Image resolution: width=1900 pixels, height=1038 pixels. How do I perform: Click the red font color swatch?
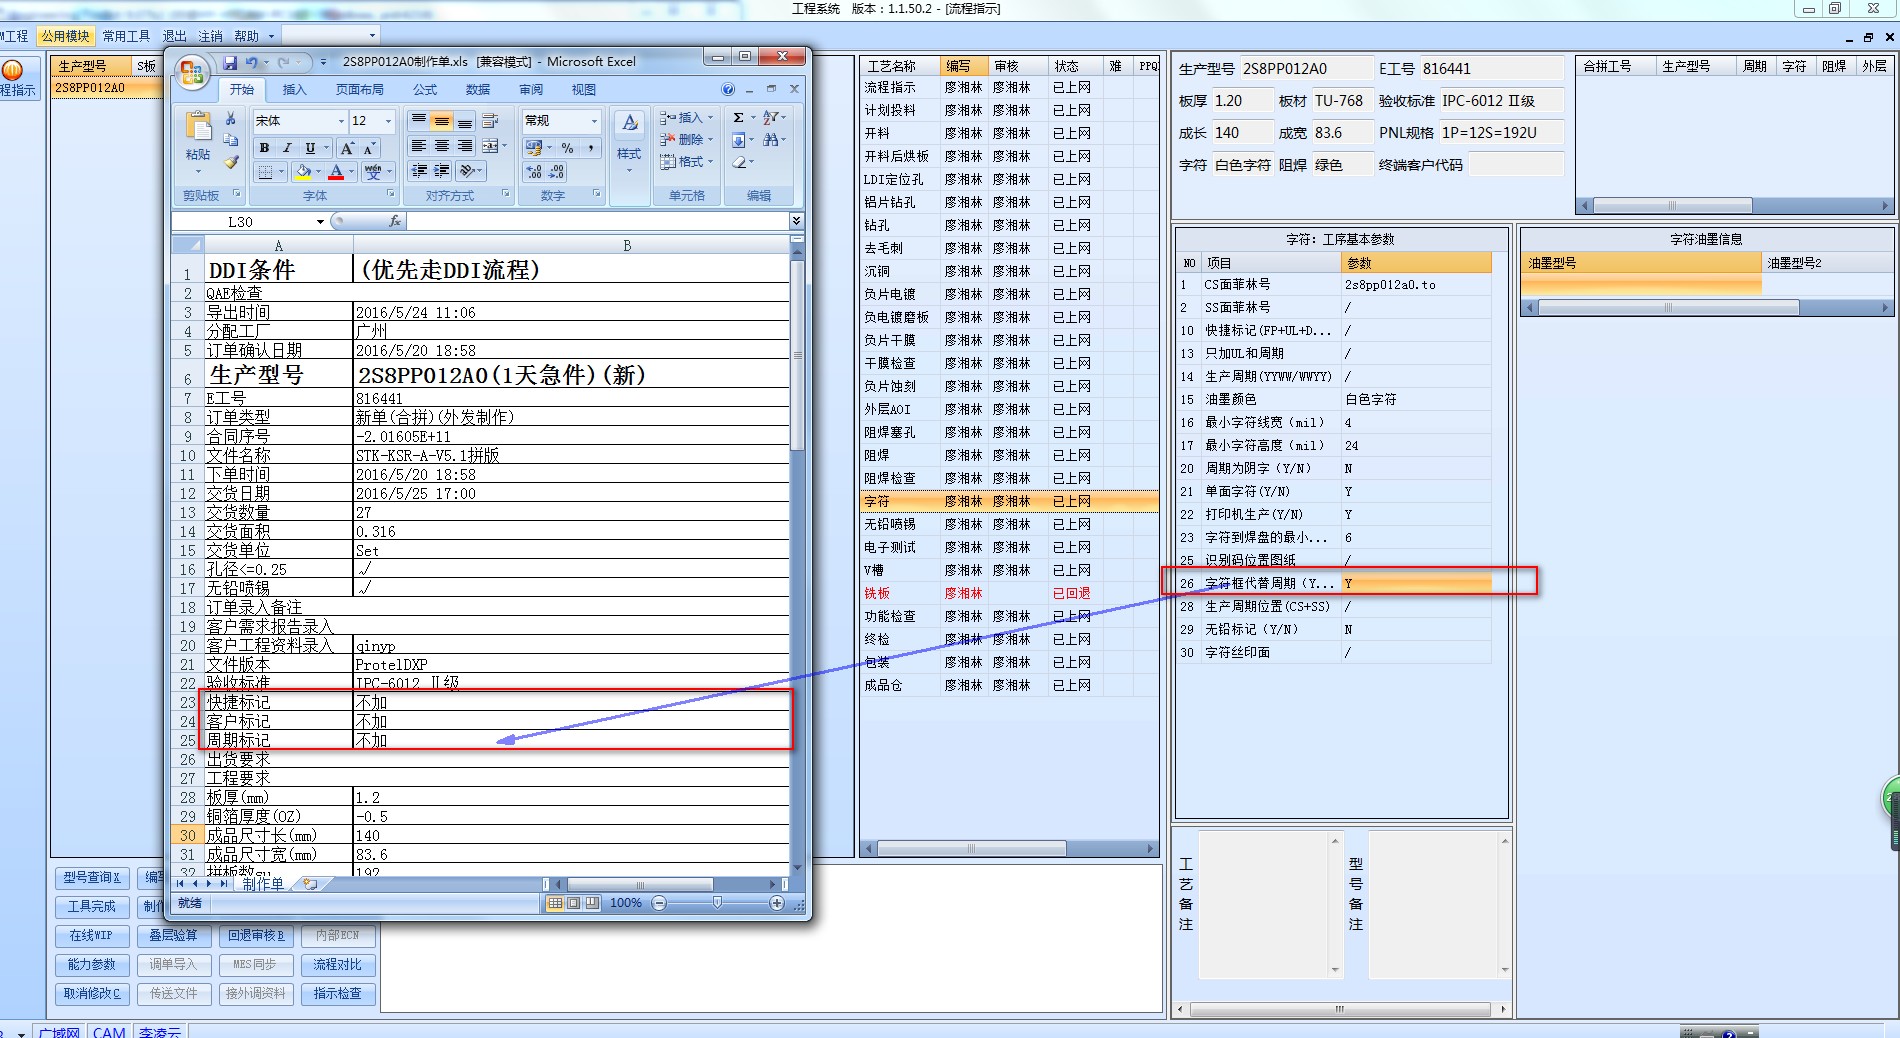pos(337,172)
